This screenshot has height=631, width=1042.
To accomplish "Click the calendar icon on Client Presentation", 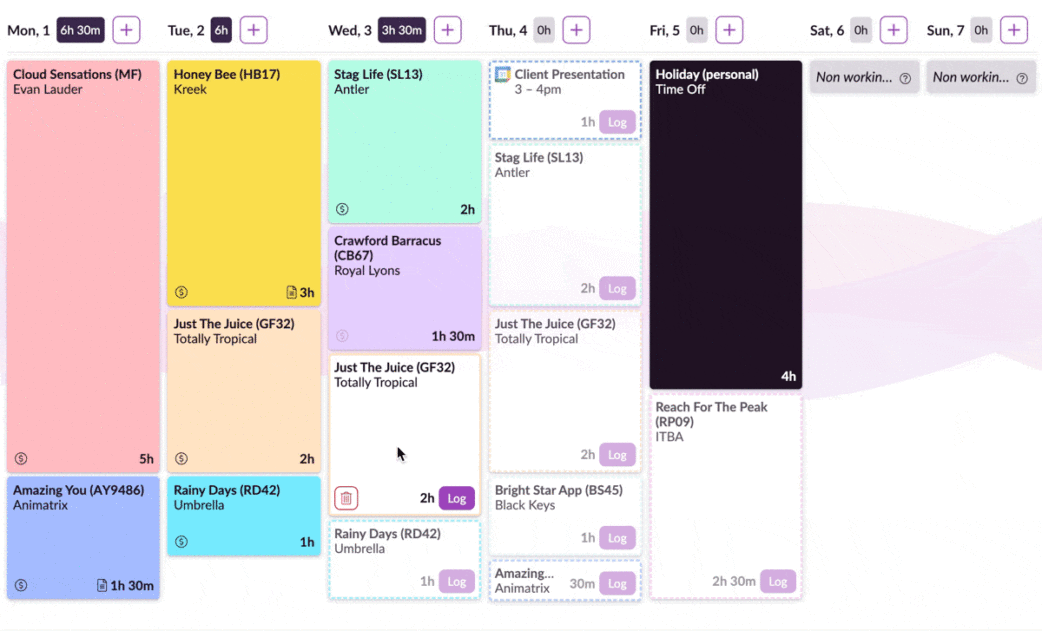I will click(502, 73).
